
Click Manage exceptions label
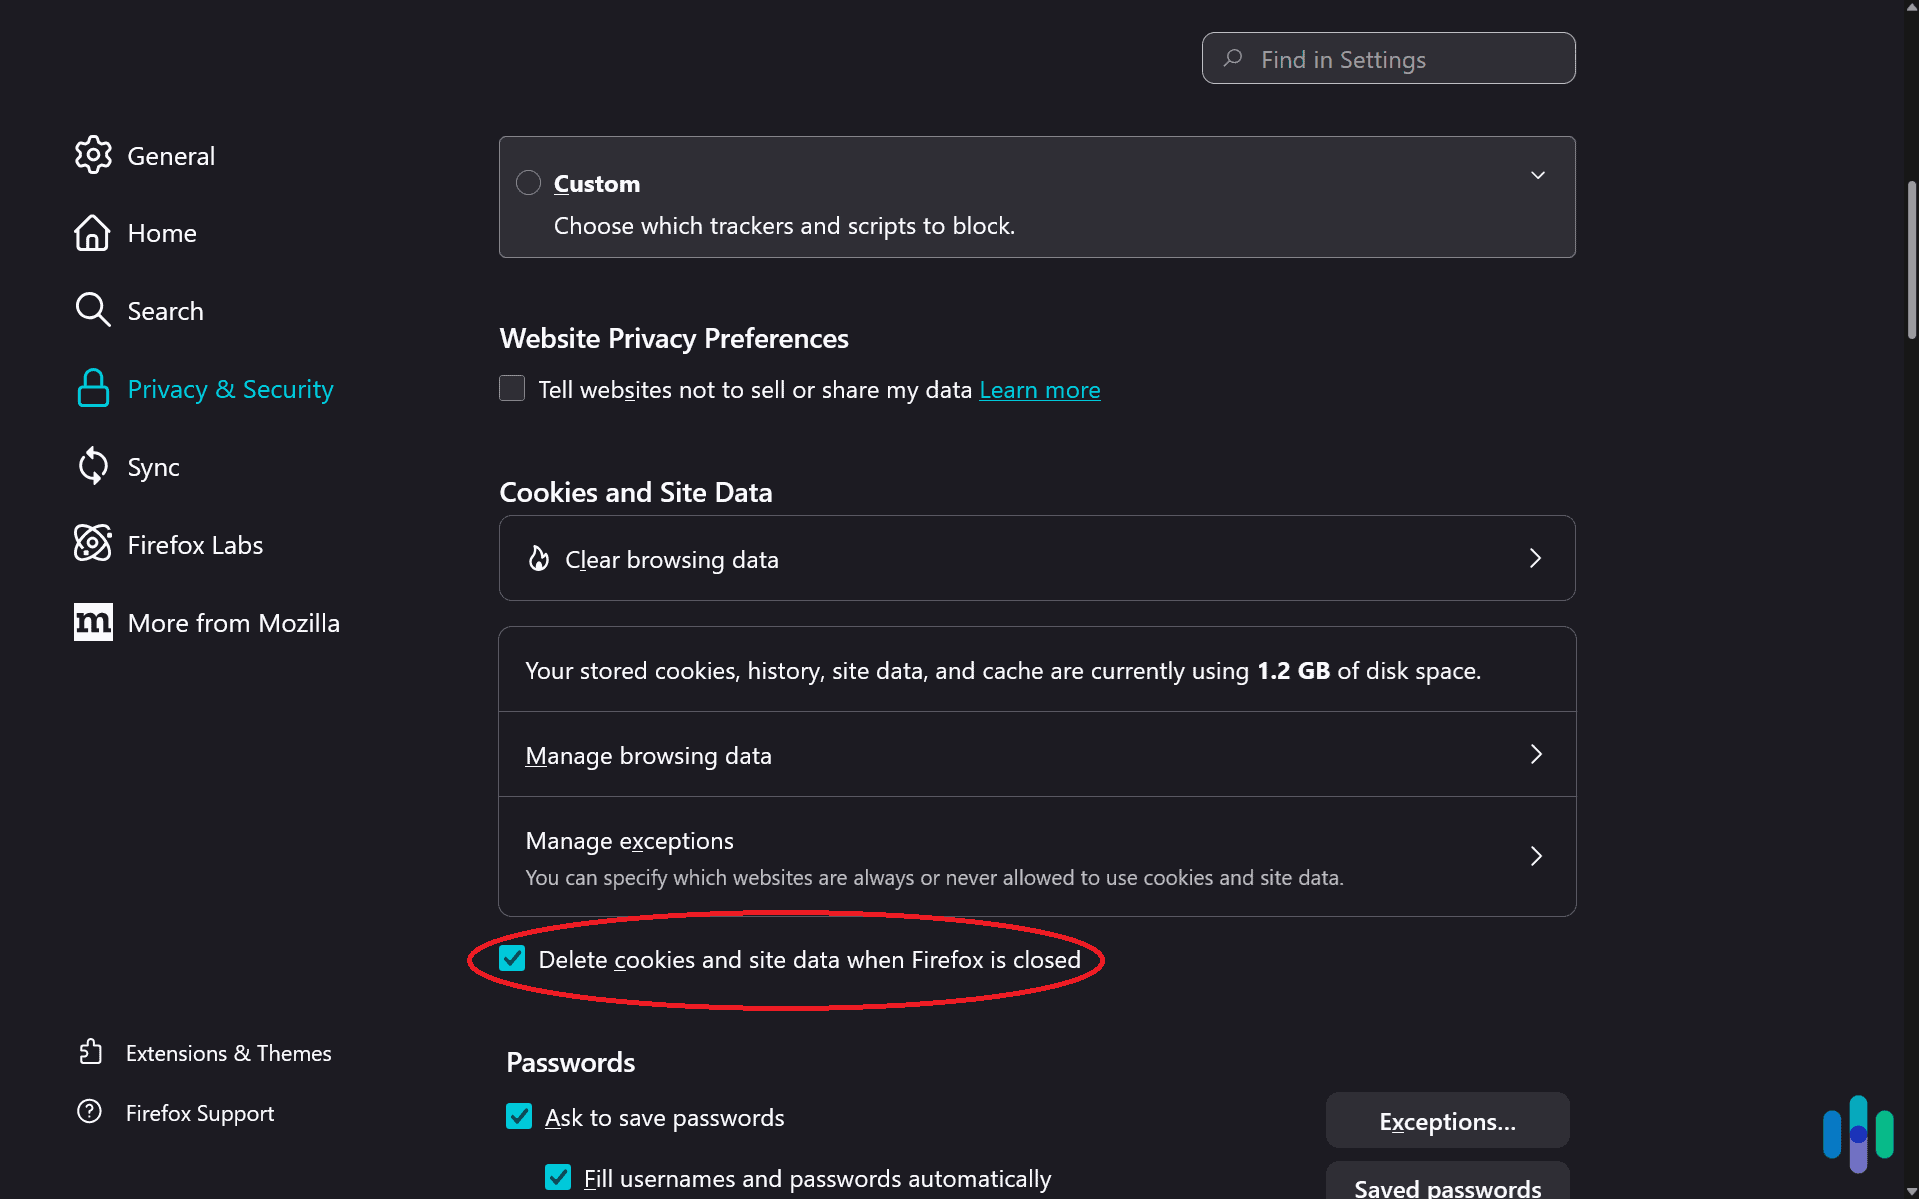pyautogui.click(x=629, y=841)
